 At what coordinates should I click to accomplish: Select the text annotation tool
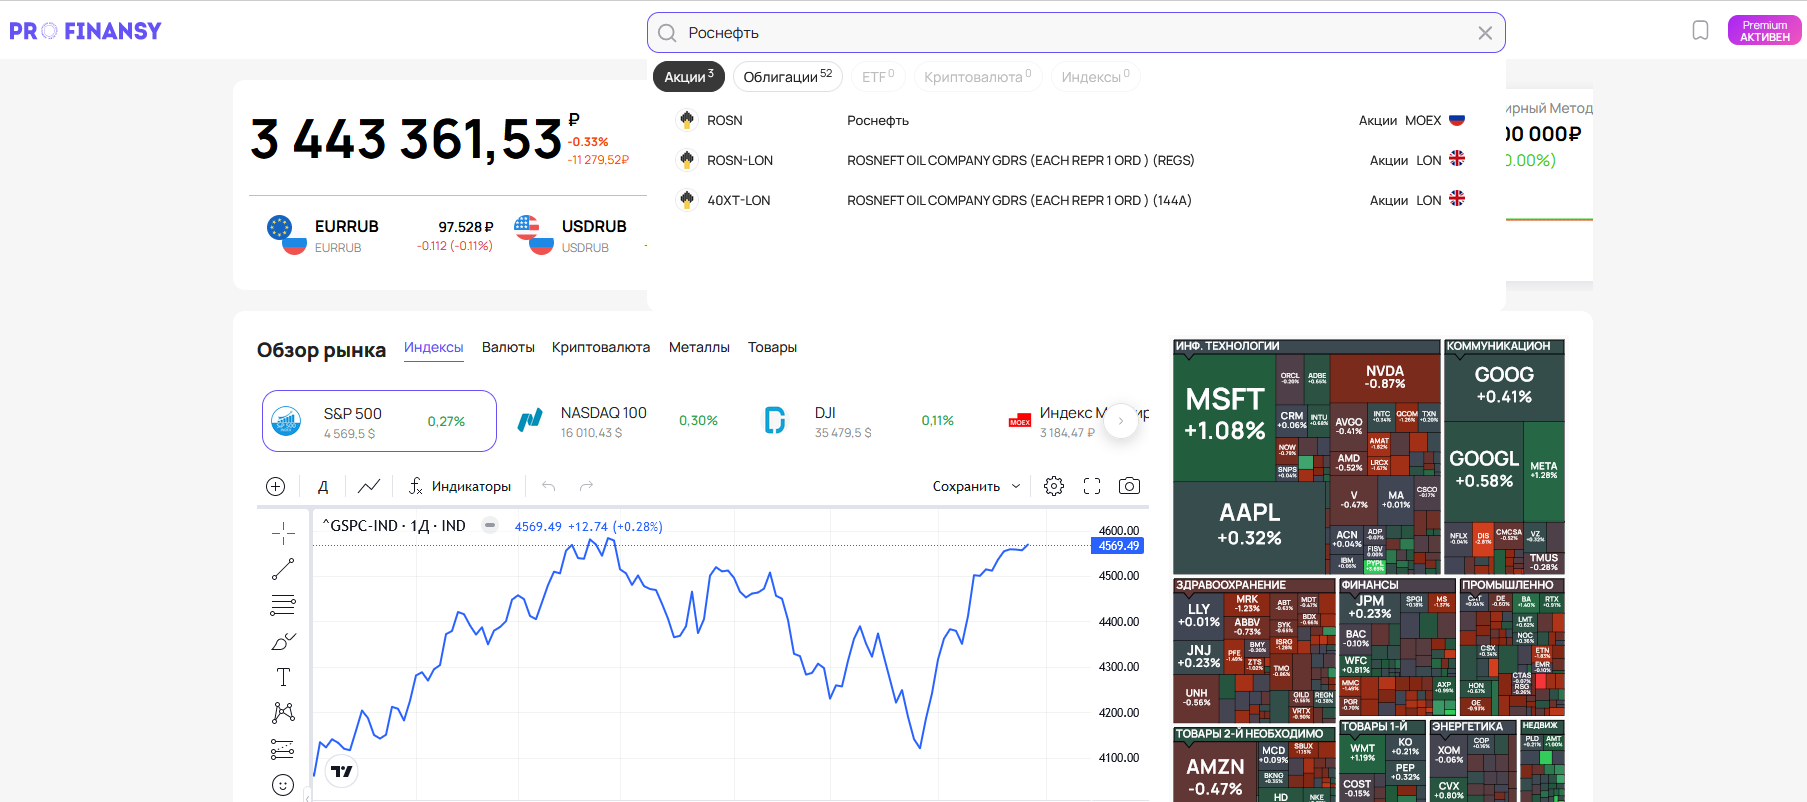pyautogui.click(x=283, y=677)
